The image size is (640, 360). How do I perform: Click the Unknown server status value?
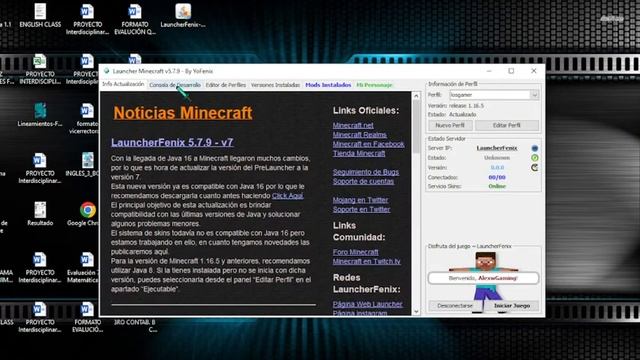click(497, 158)
